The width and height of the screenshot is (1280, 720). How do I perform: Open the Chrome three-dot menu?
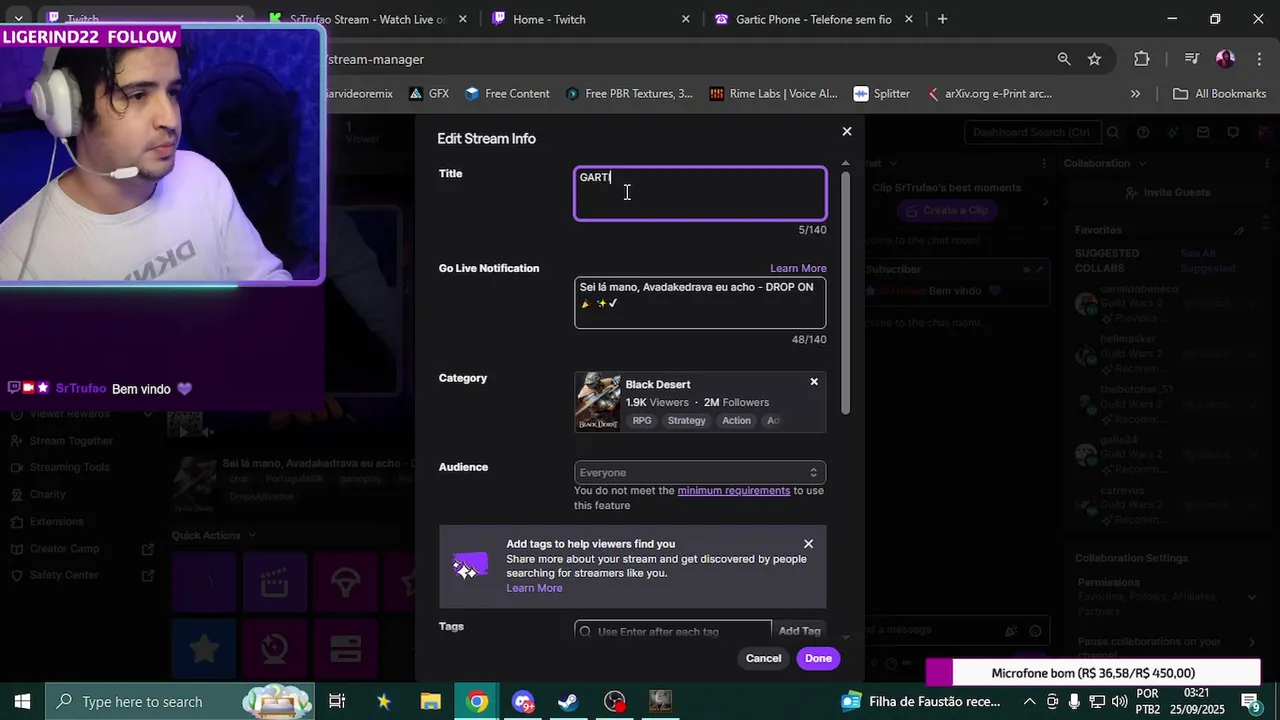[x=1257, y=59]
